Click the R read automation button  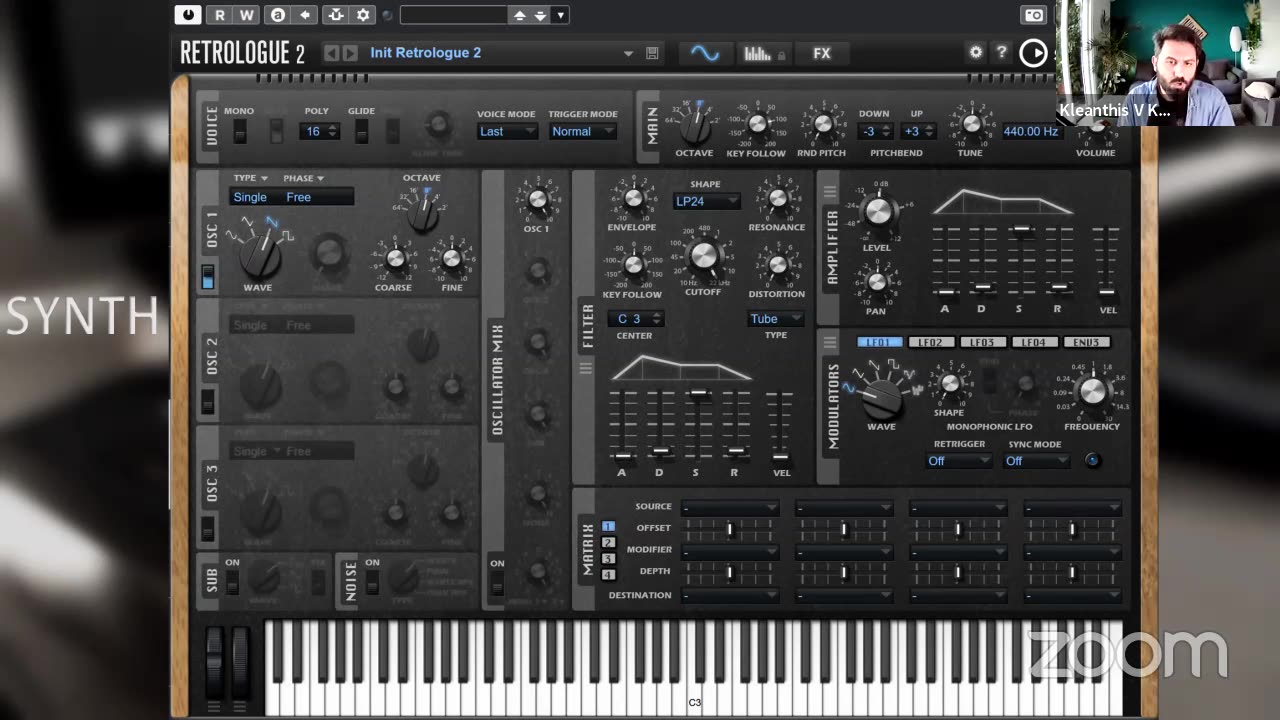coord(220,15)
